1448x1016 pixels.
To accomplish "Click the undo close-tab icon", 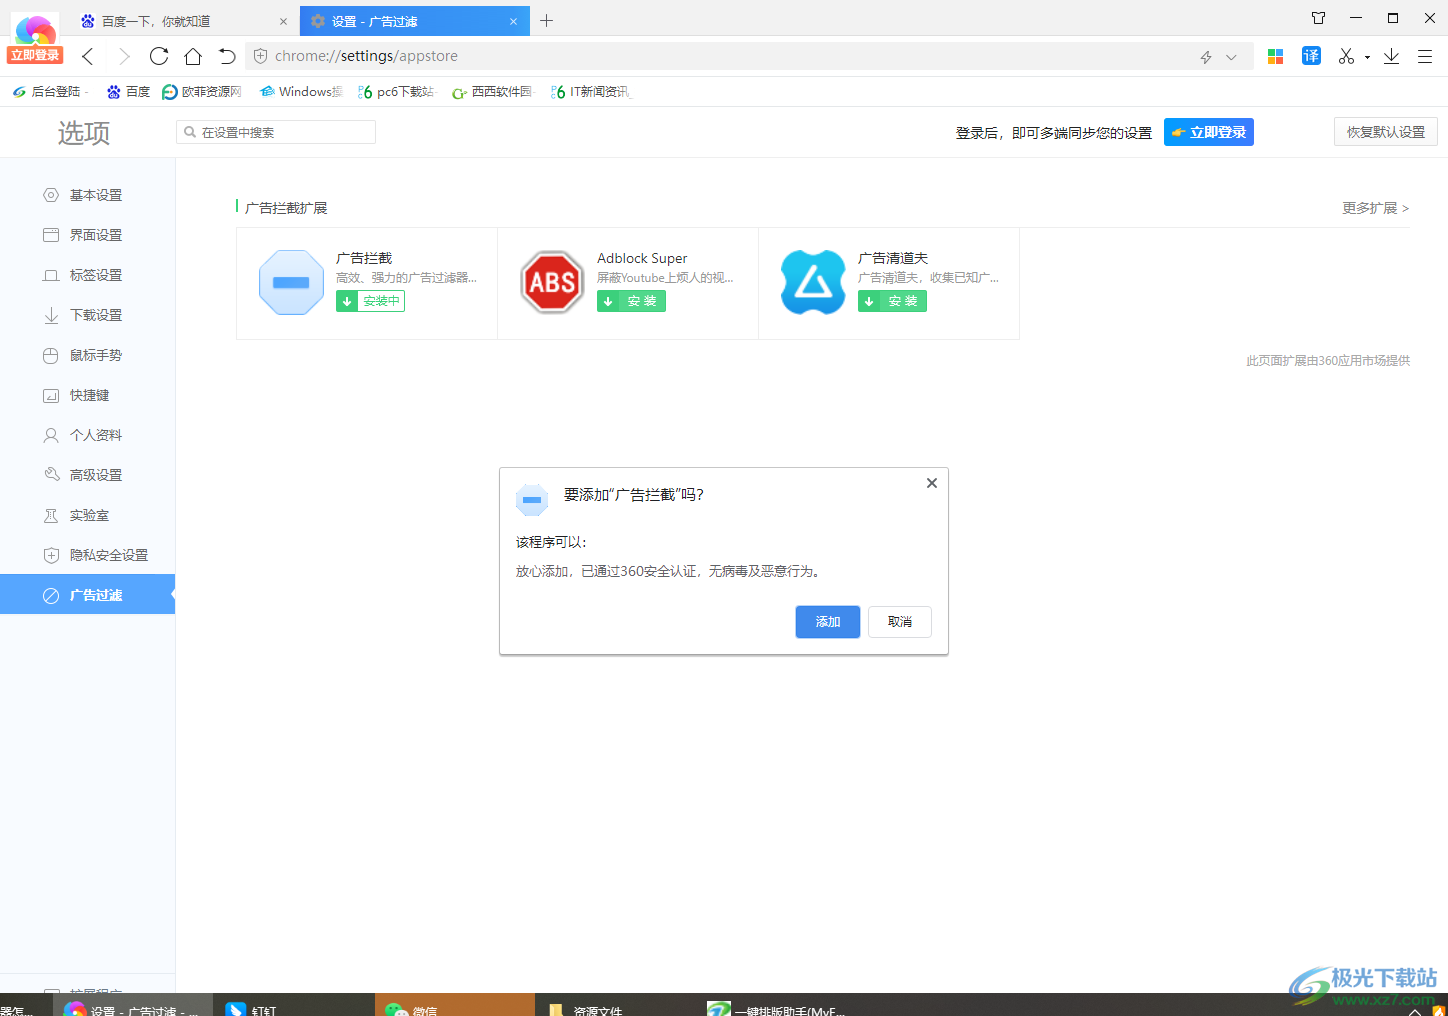I will 227,56.
